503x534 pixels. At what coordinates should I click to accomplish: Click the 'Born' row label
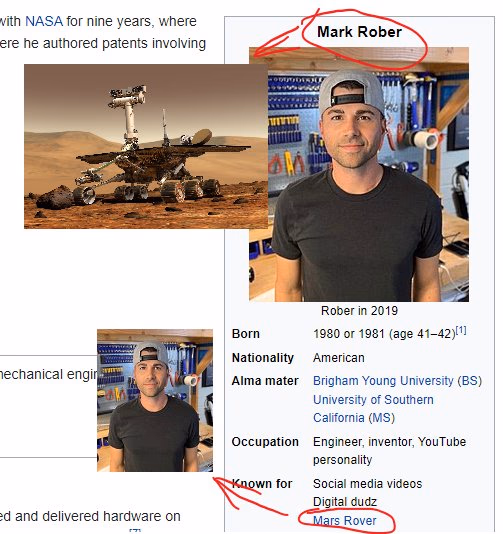(246, 334)
